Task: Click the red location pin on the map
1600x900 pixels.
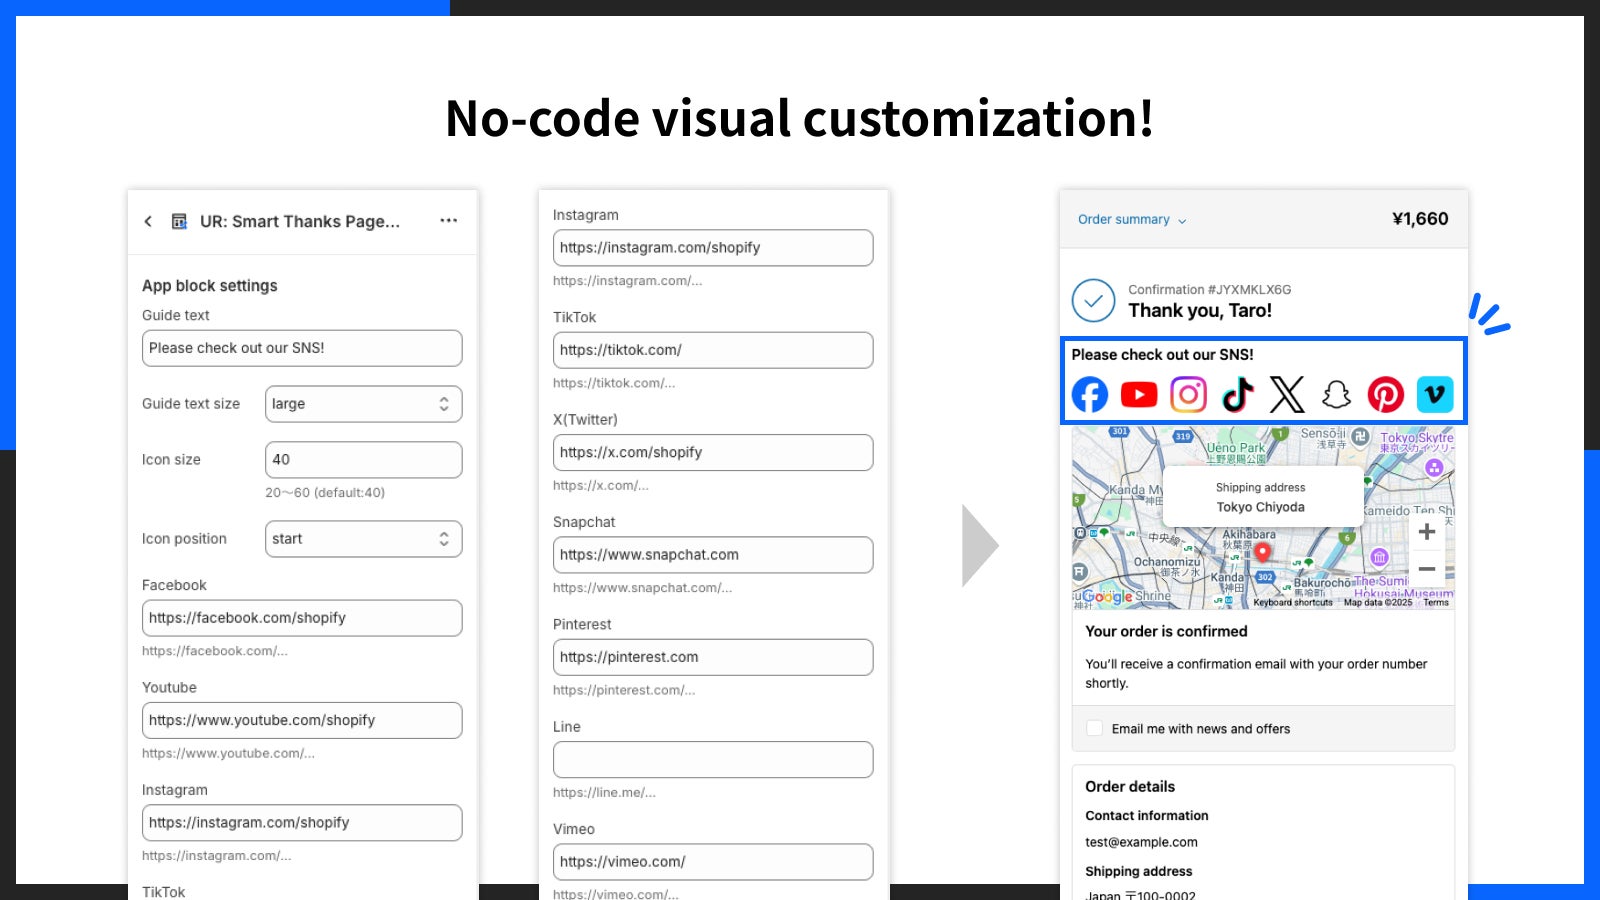Action: pos(1263,552)
